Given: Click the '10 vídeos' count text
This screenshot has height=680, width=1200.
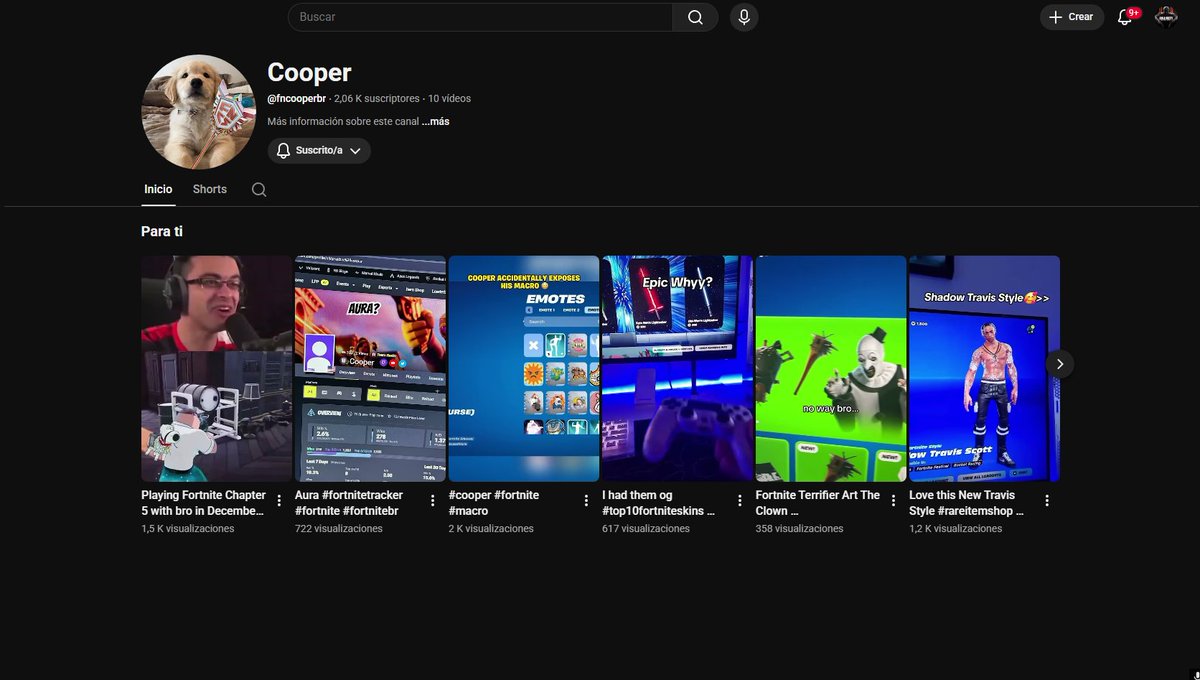Looking at the screenshot, I should click(x=449, y=99).
